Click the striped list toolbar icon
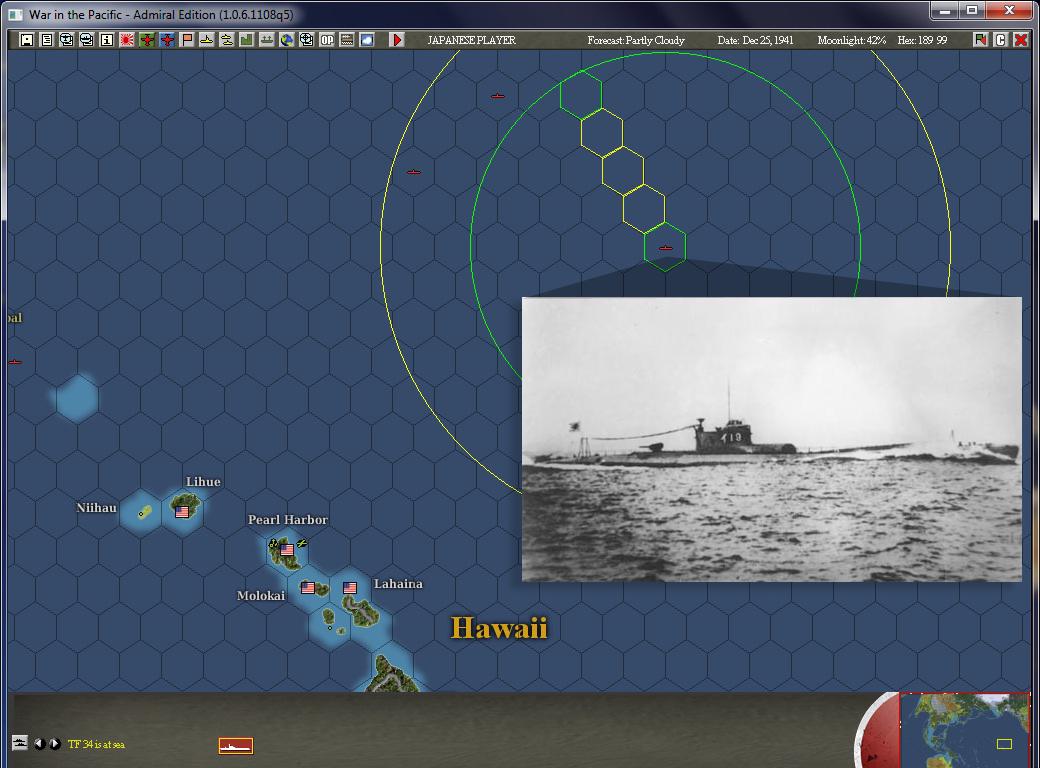Image resolution: width=1040 pixels, height=768 pixels. 347,40
